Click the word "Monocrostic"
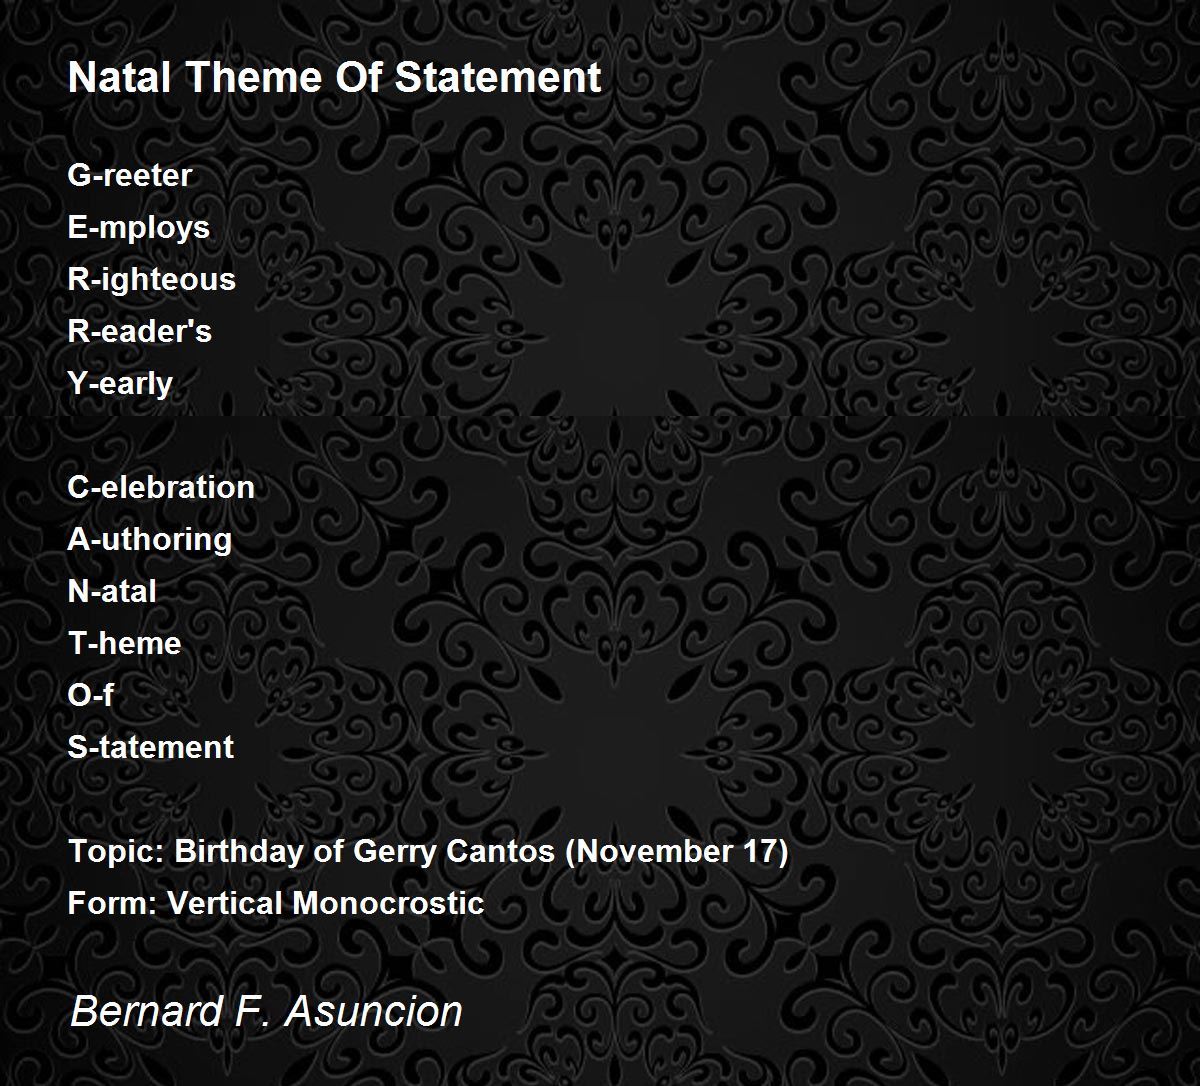Screen dimensions: 1200x1086 click(x=388, y=903)
